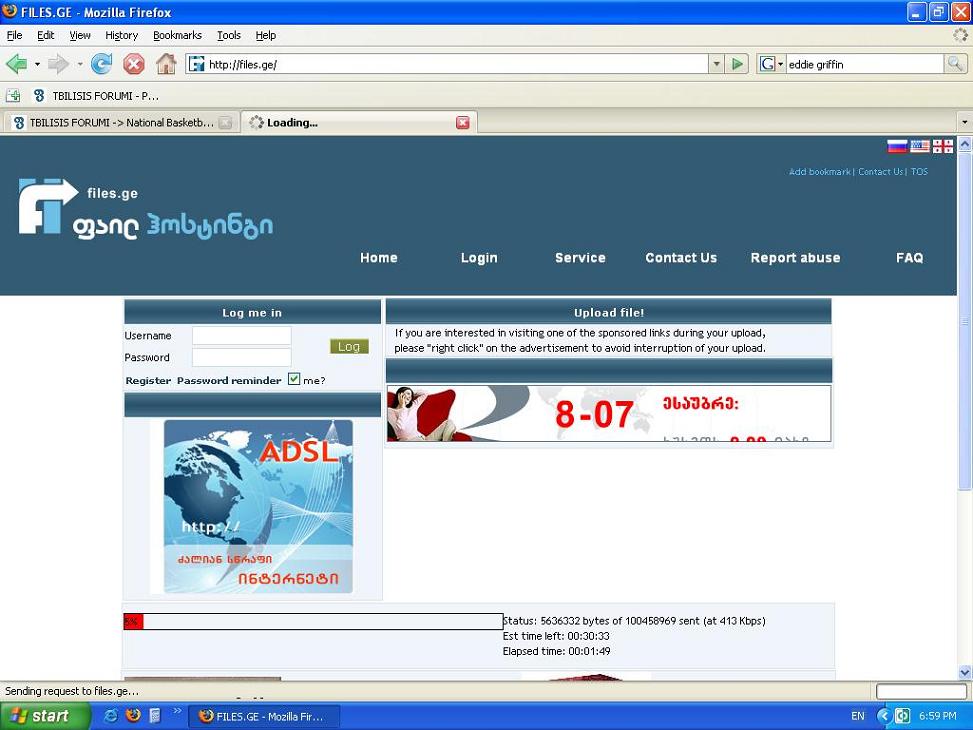Open the Contact Us navigation link
This screenshot has height=730, width=973.
[x=681, y=258]
